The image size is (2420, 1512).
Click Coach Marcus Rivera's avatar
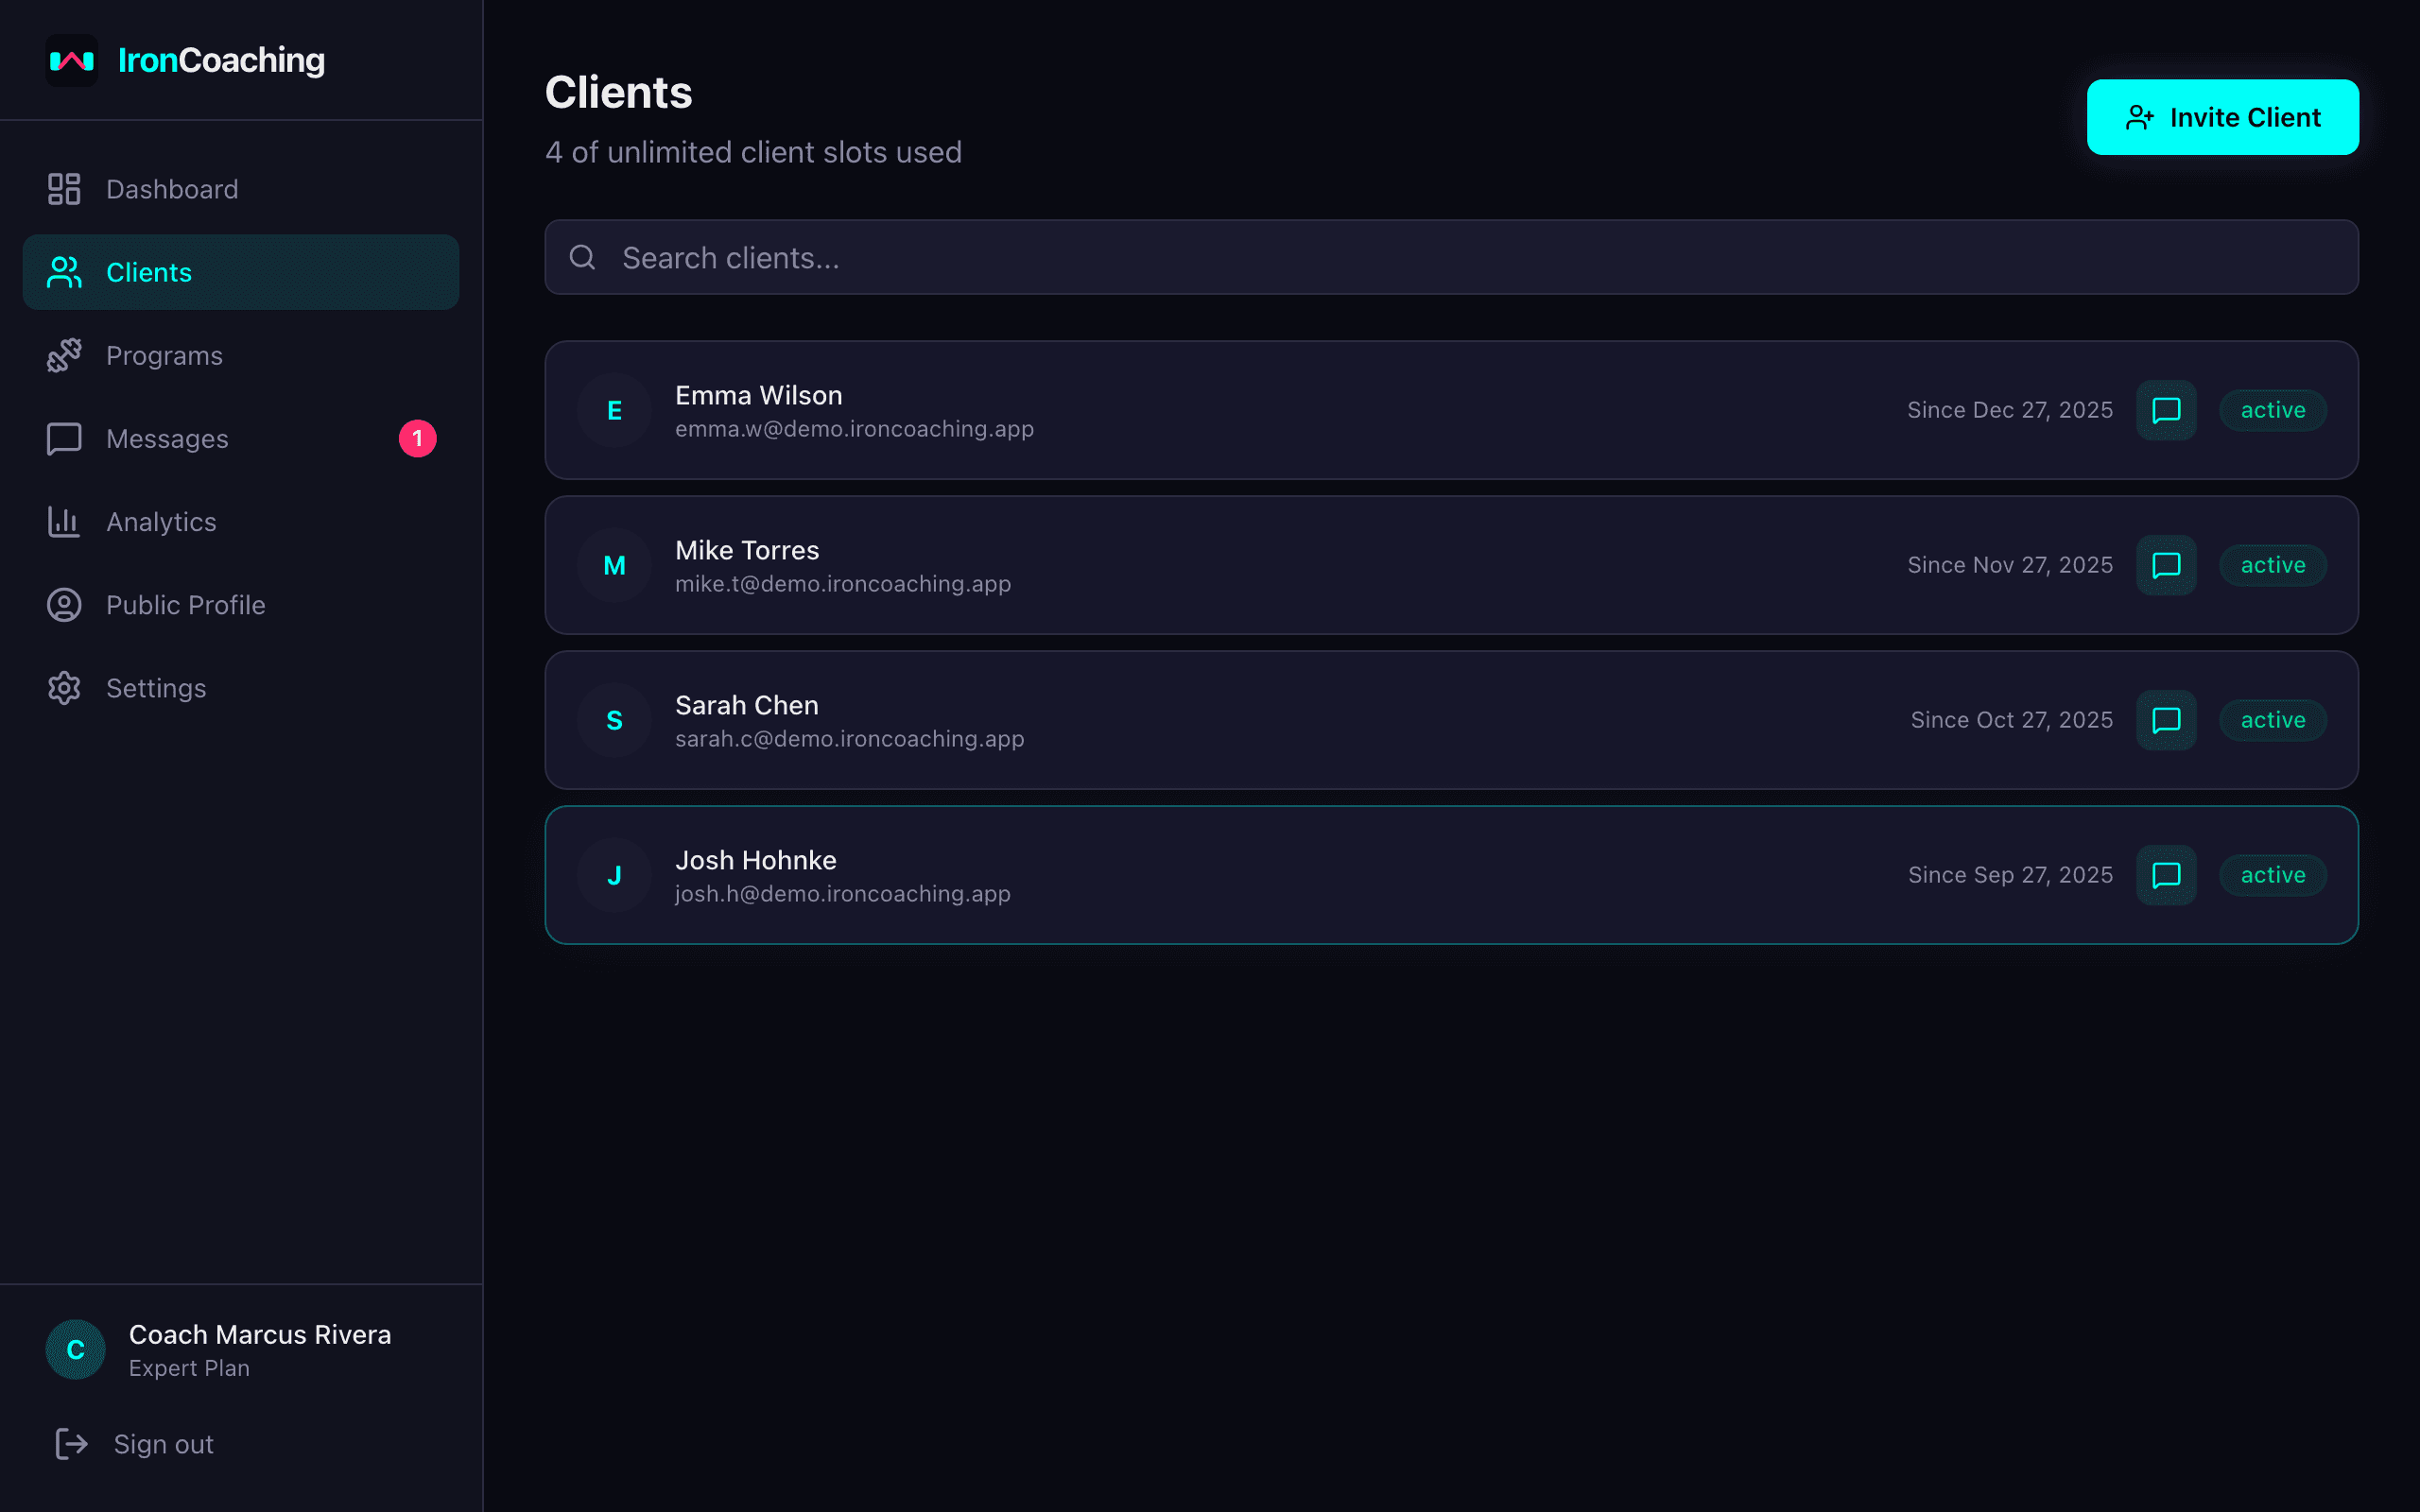74,1349
